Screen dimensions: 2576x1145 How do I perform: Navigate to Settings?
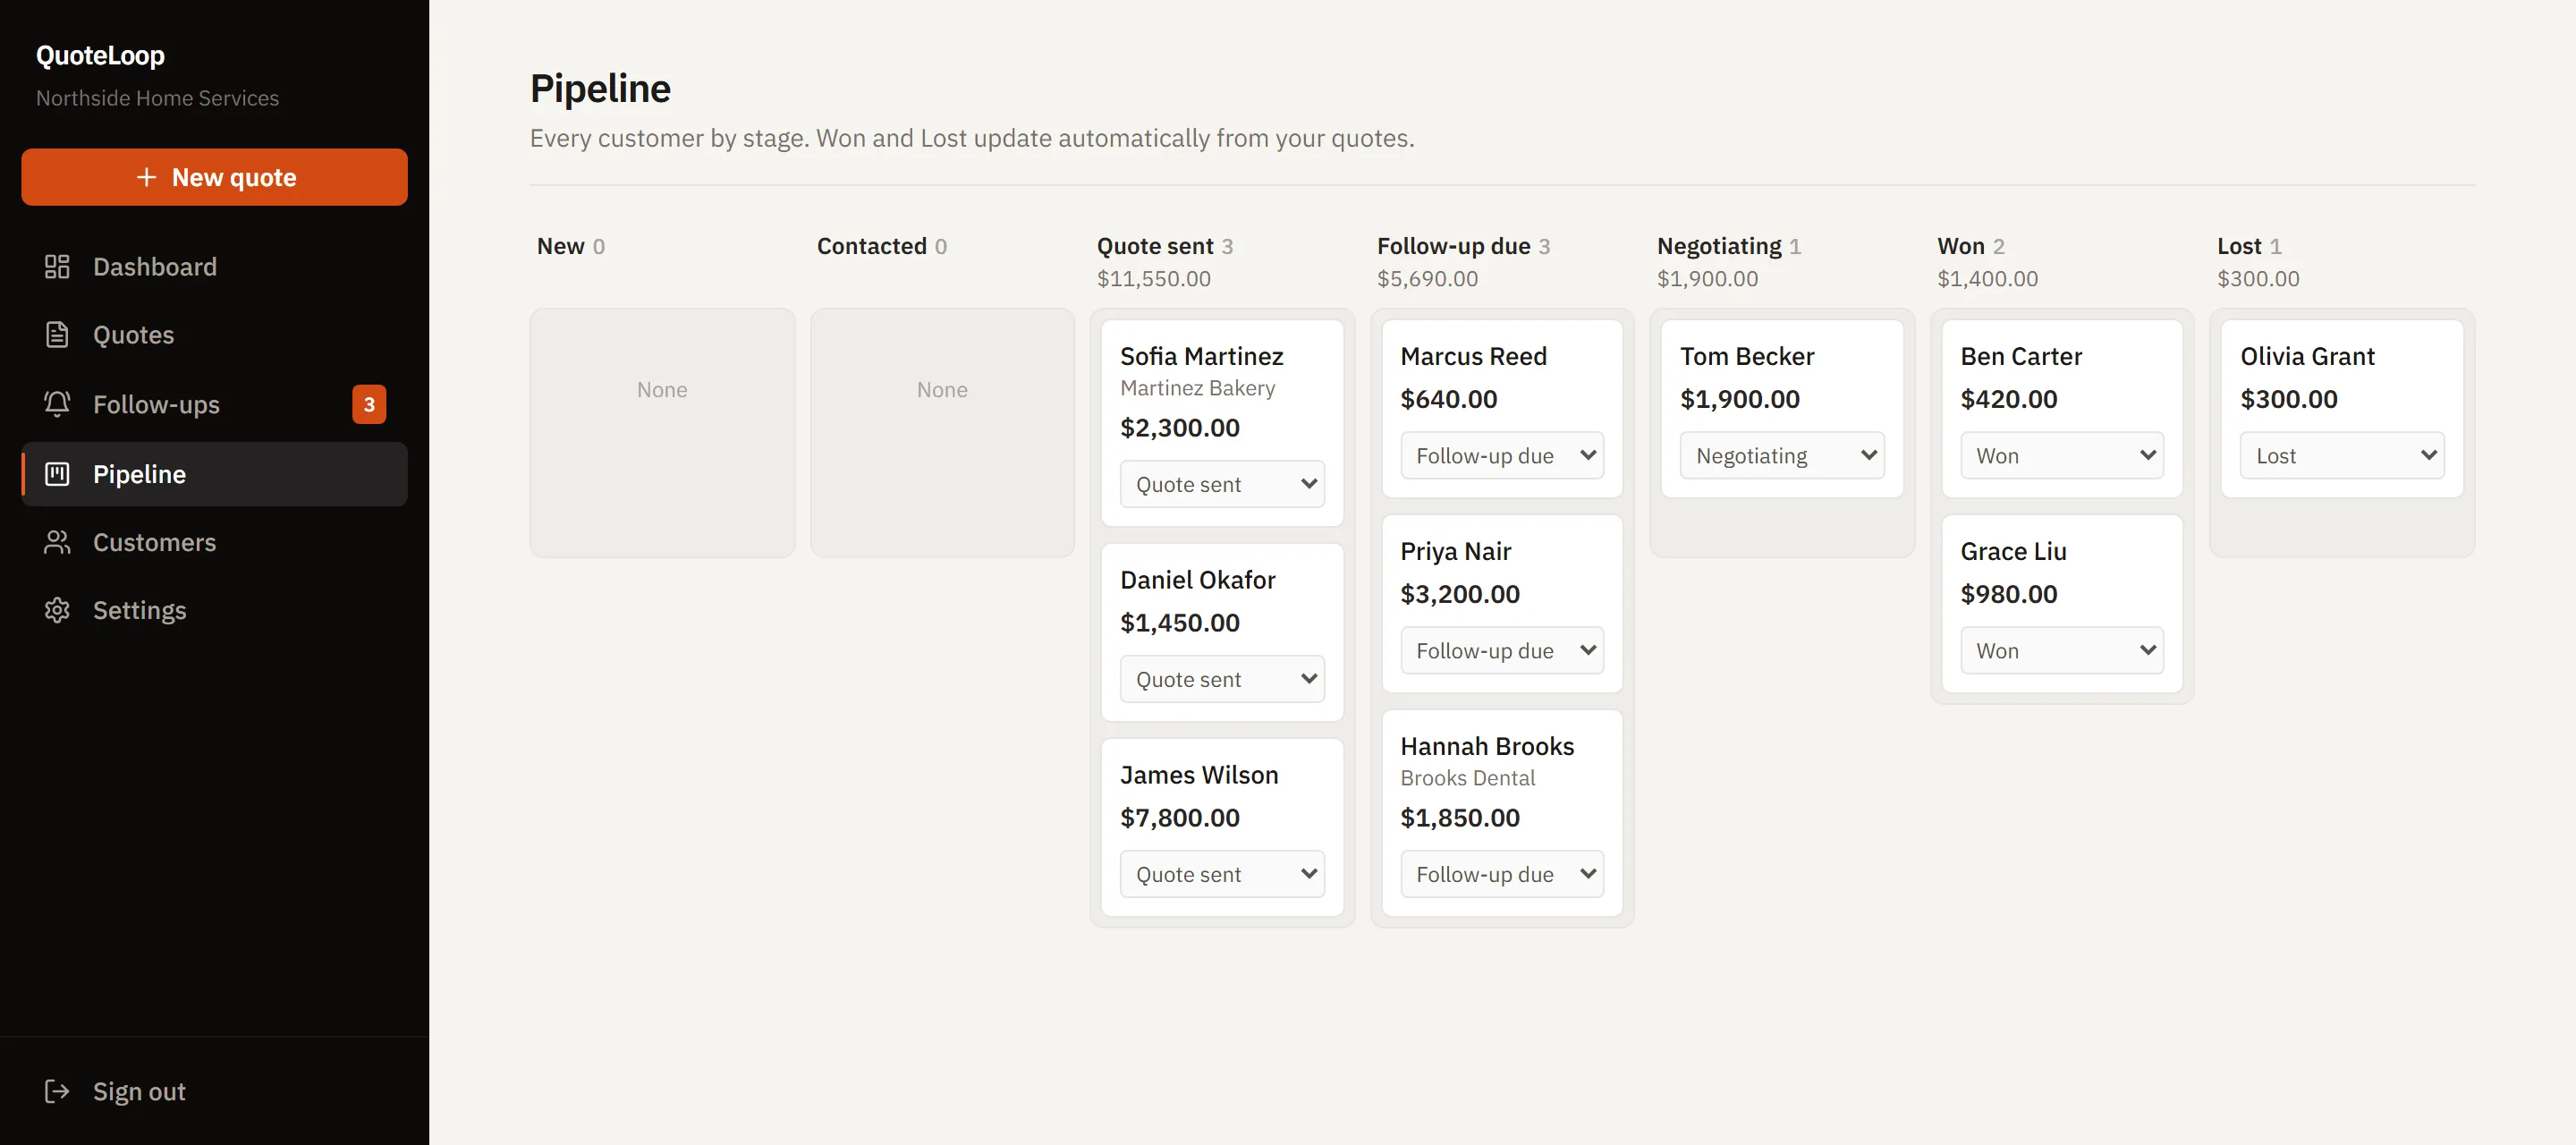click(x=214, y=610)
